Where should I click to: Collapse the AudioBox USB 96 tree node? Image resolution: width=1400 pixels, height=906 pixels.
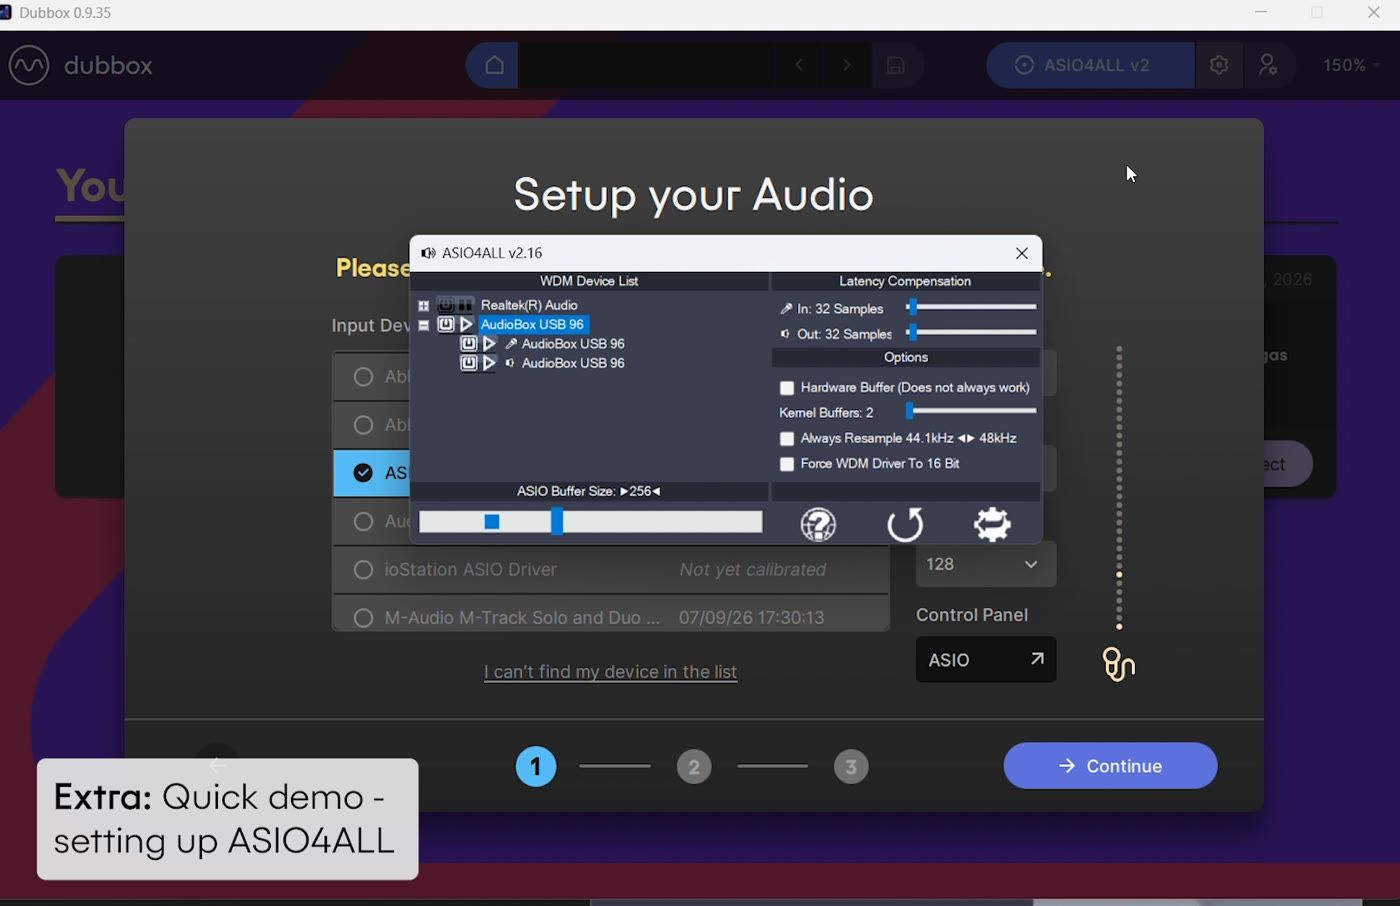pos(423,325)
